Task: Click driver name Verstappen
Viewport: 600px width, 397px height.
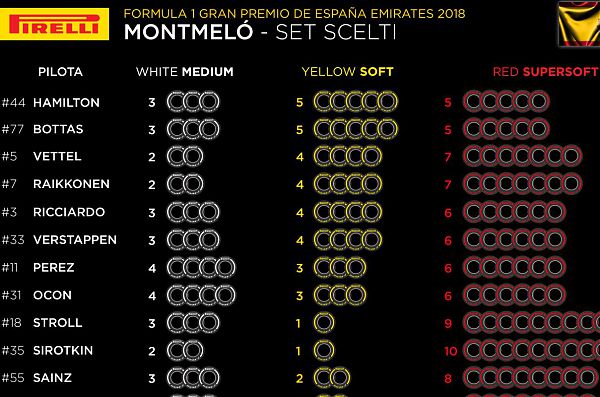Action: coord(75,240)
